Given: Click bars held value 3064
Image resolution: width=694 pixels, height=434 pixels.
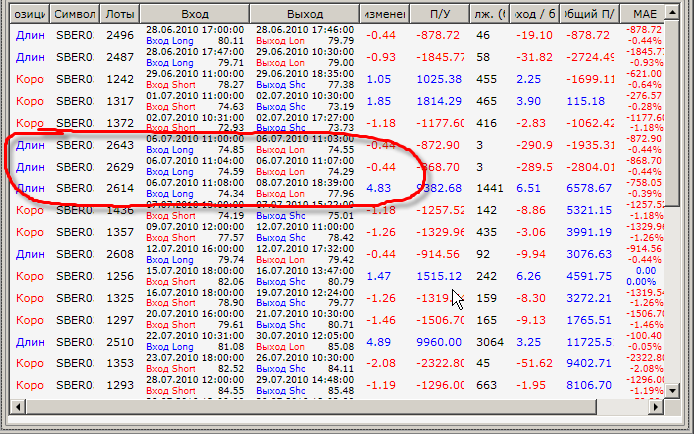Looking at the screenshot, I should [x=490, y=342].
